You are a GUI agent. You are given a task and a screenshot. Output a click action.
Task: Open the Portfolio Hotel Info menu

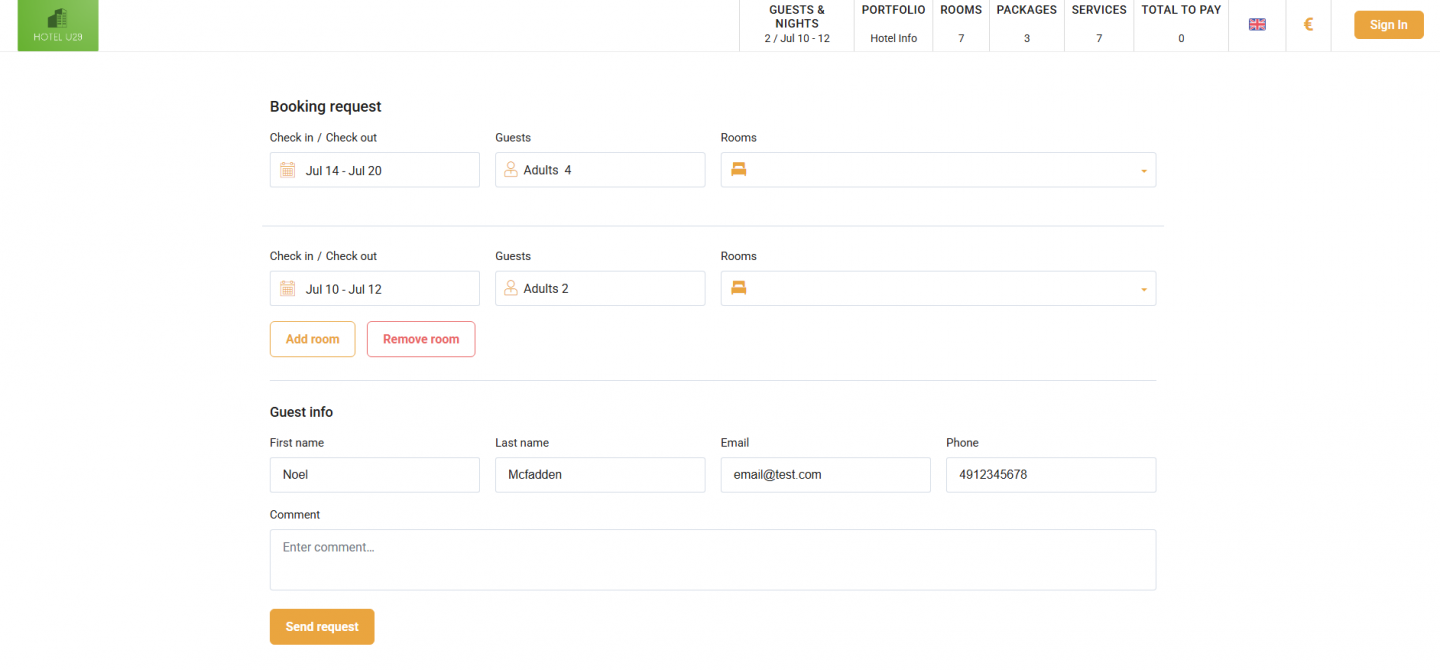893,25
